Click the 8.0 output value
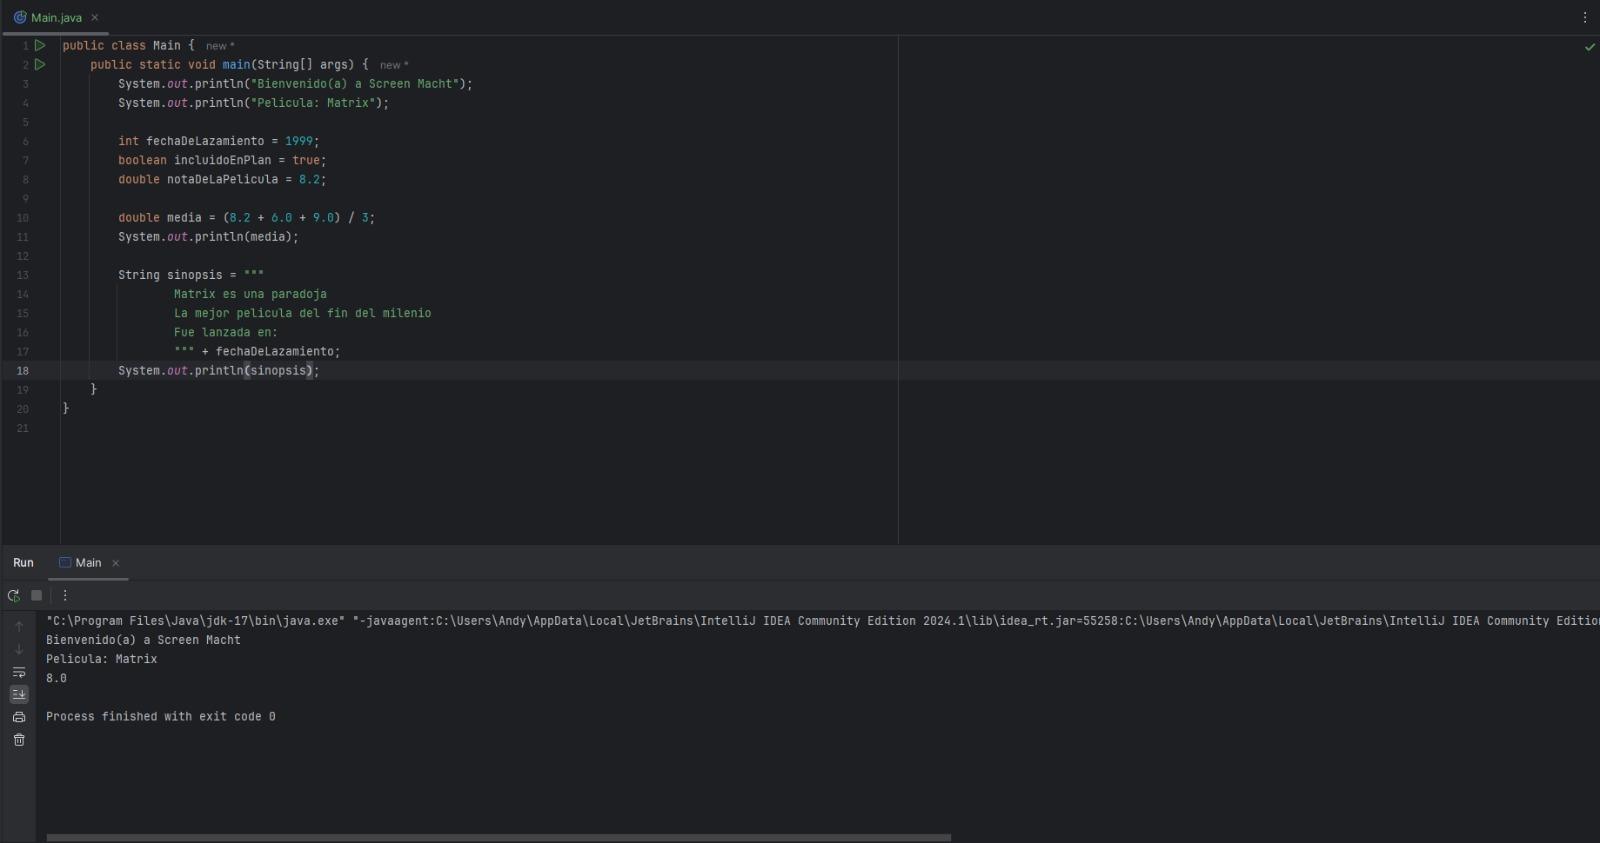 click(56, 678)
